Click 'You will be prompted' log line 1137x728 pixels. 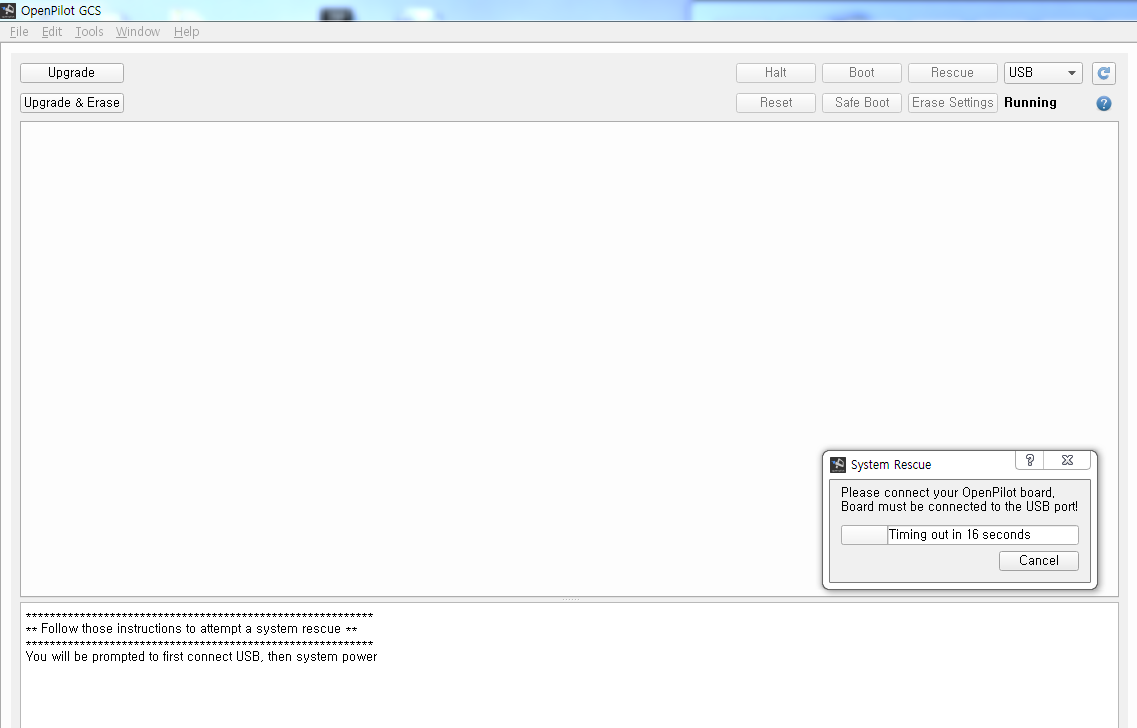pyautogui.click(x=202, y=656)
